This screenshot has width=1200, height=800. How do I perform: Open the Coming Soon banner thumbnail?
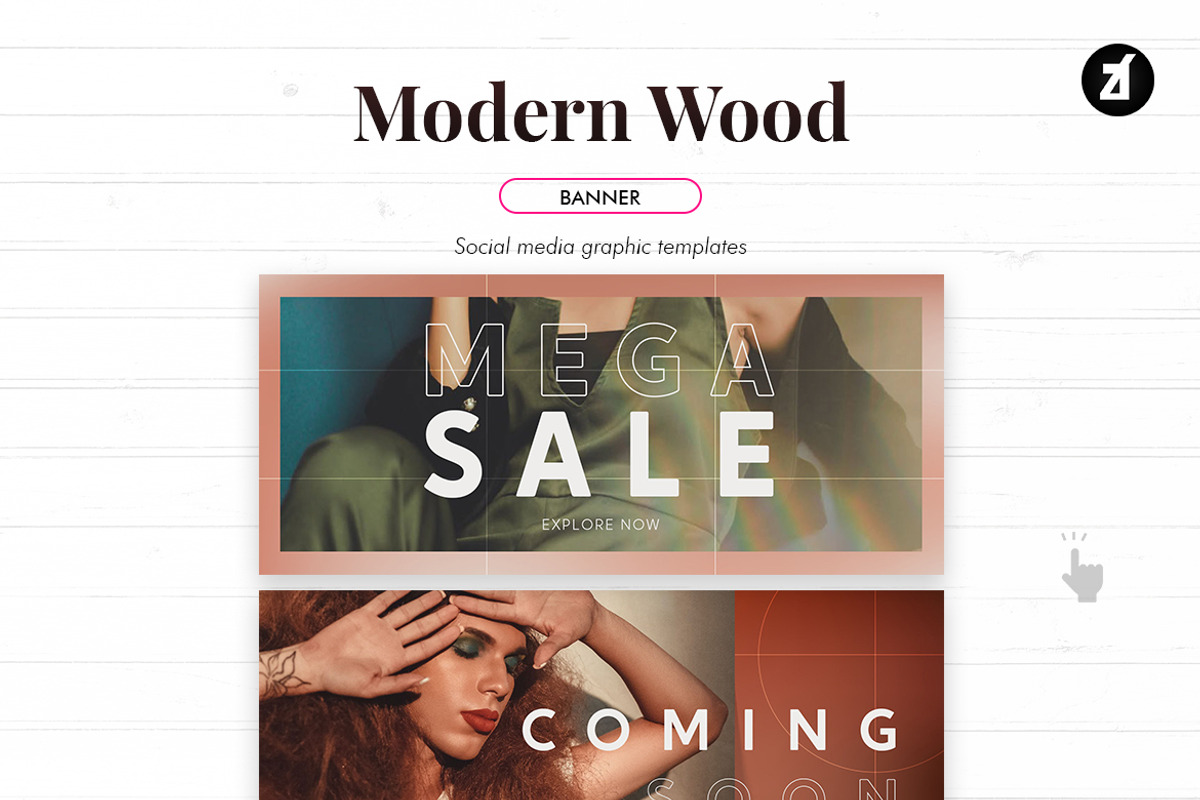click(x=601, y=695)
